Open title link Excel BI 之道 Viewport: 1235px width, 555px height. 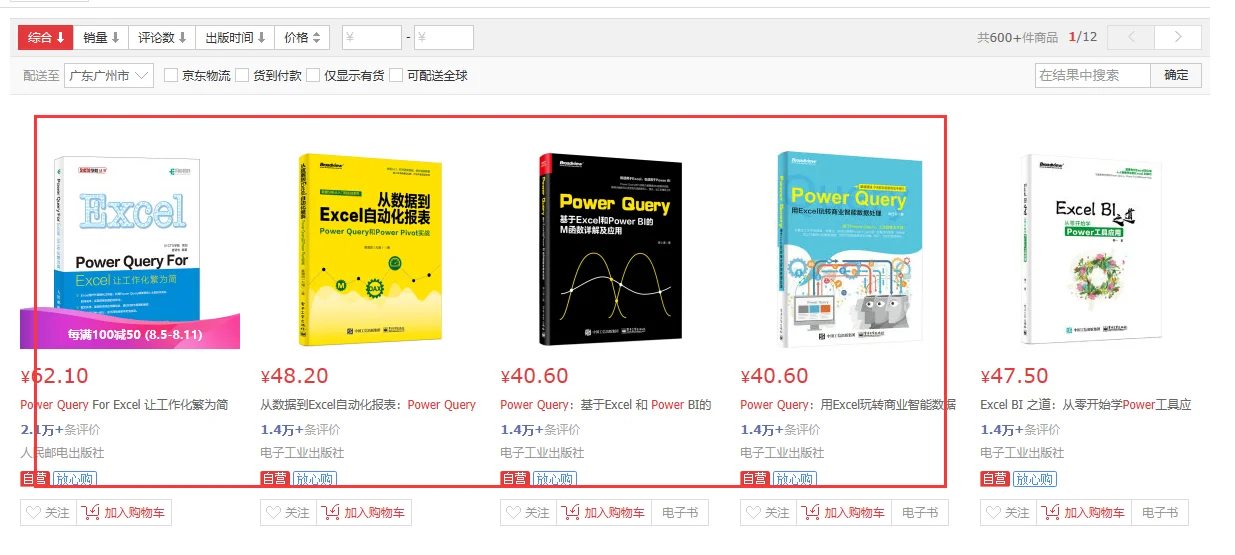1085,405
